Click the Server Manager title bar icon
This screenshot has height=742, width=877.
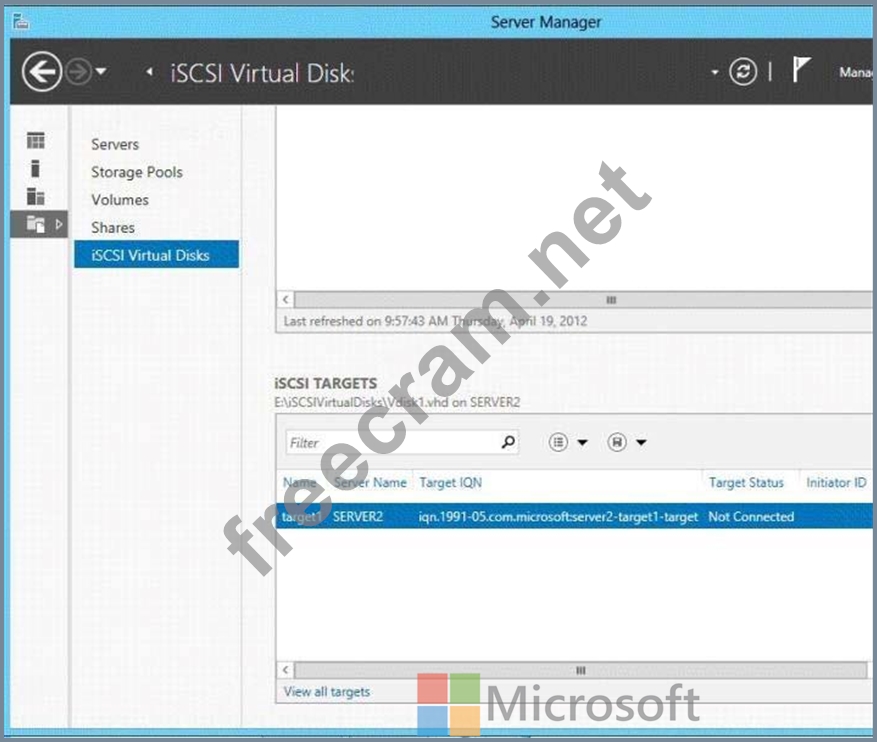click(21, 22)
